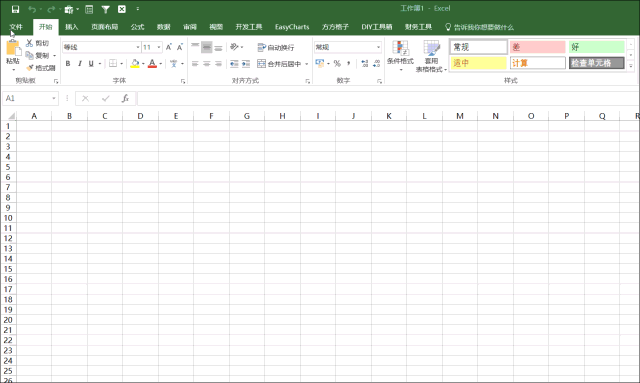
Task: Click the Redo arrow icon
Action: (51, 9)
